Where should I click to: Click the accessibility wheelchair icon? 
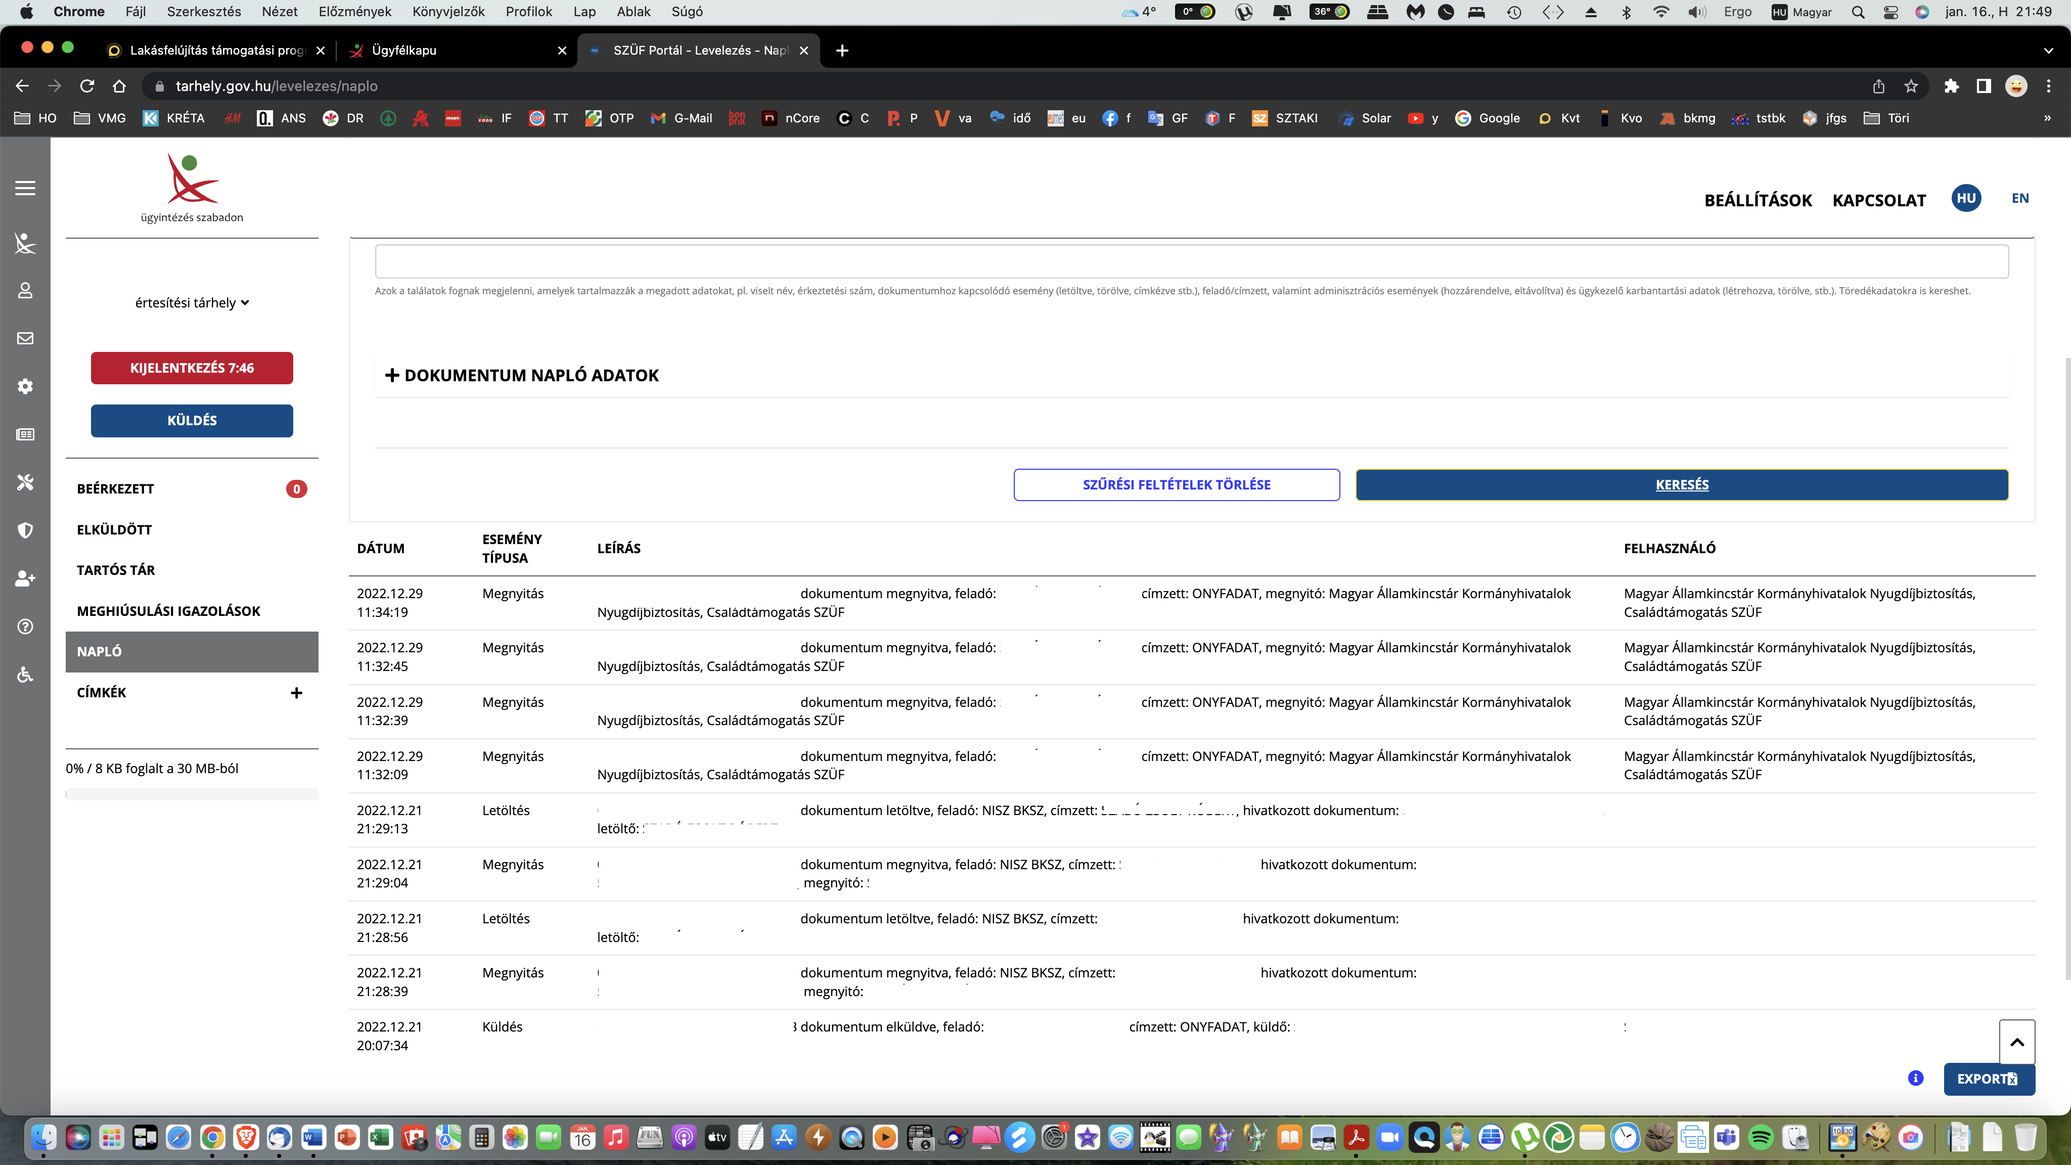[x=25, y=674]
